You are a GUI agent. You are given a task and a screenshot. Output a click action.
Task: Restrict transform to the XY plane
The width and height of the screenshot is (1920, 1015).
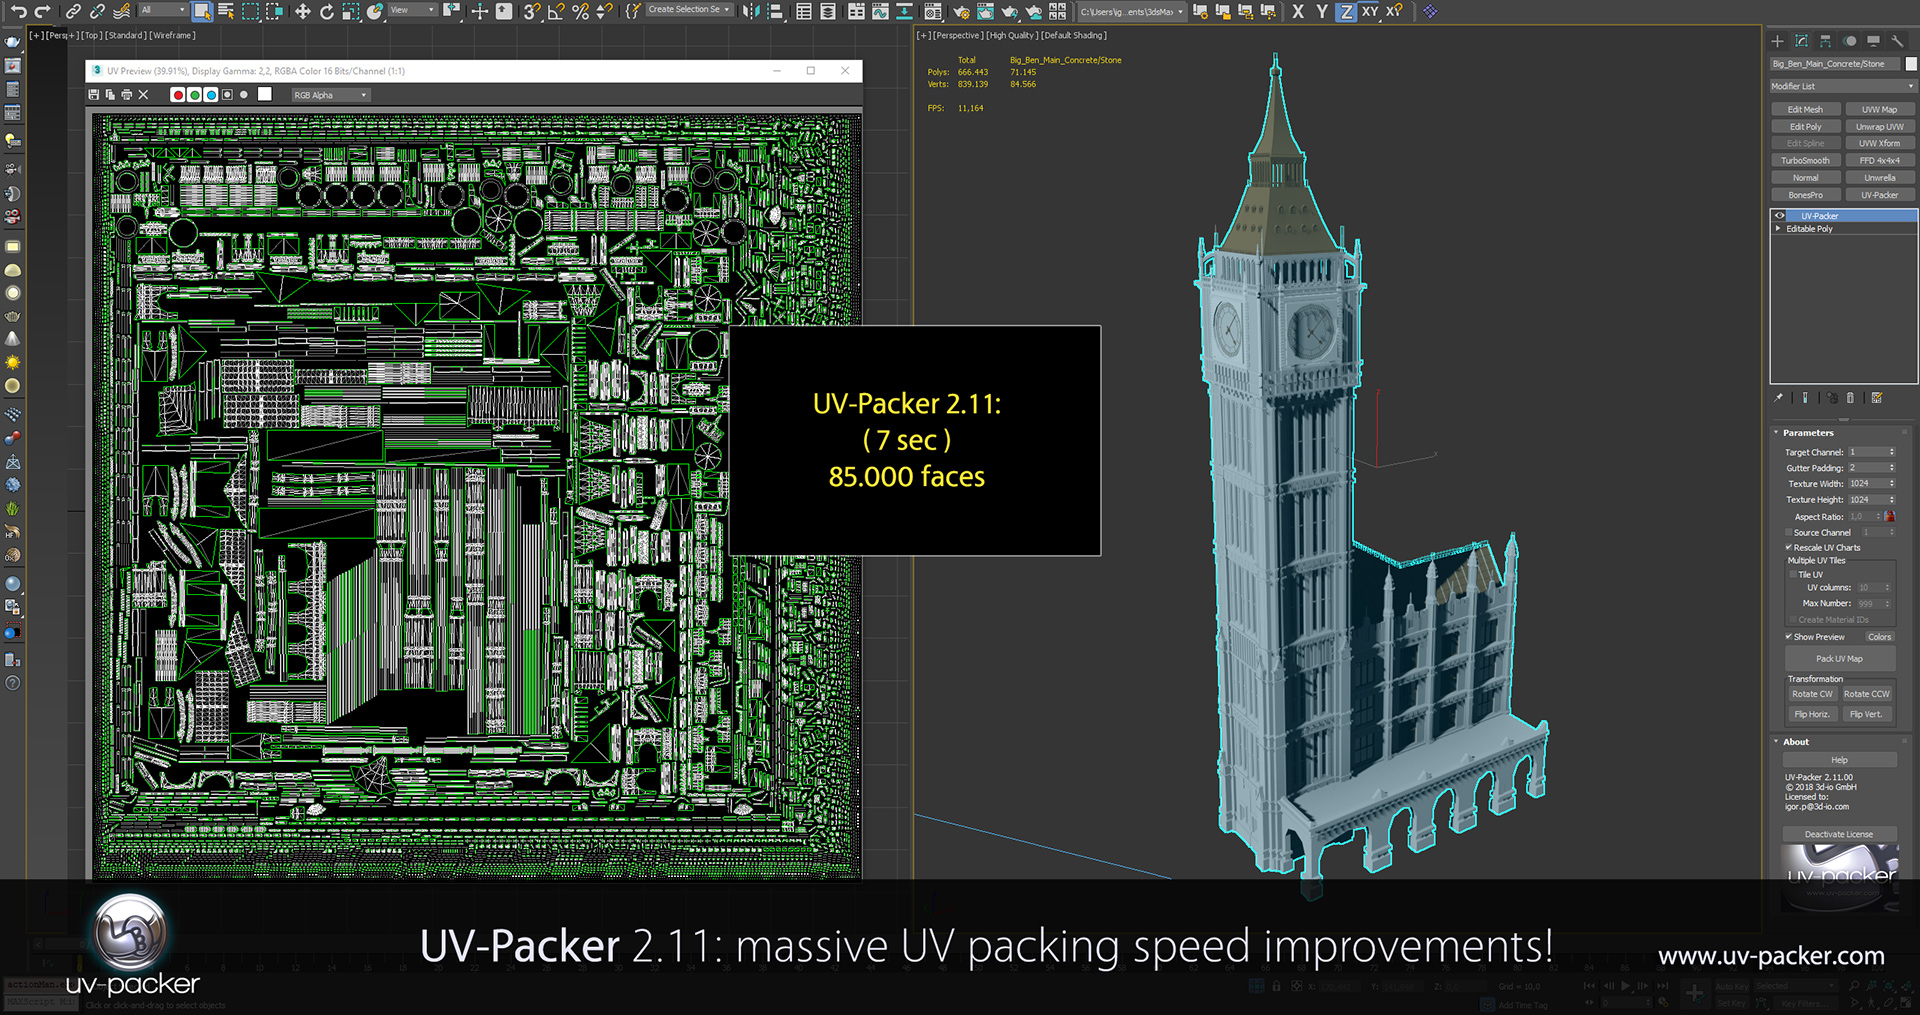[1370, 11]
